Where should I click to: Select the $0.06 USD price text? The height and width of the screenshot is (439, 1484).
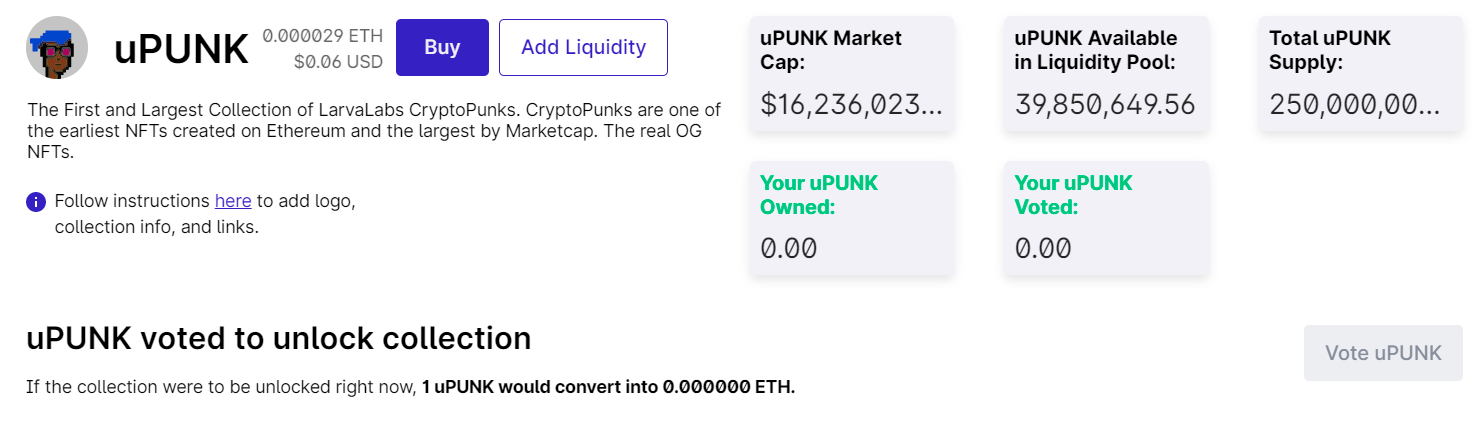[338, 62]
